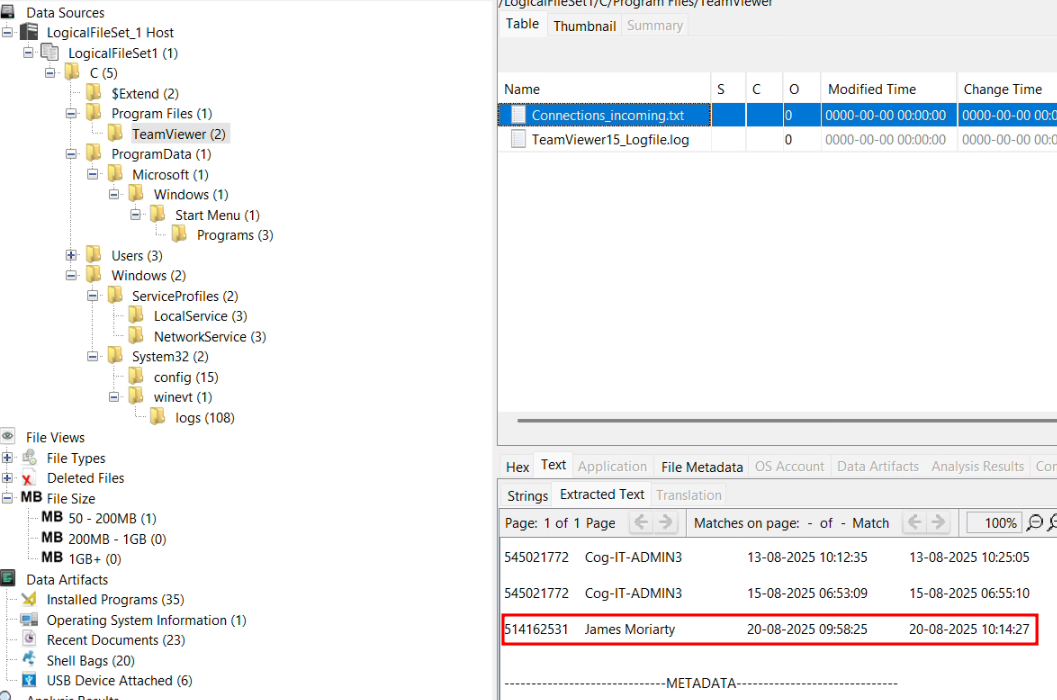This screenshot has width=1057, height=700.
Task: Expand the Users folder
Action: [72, 256]
